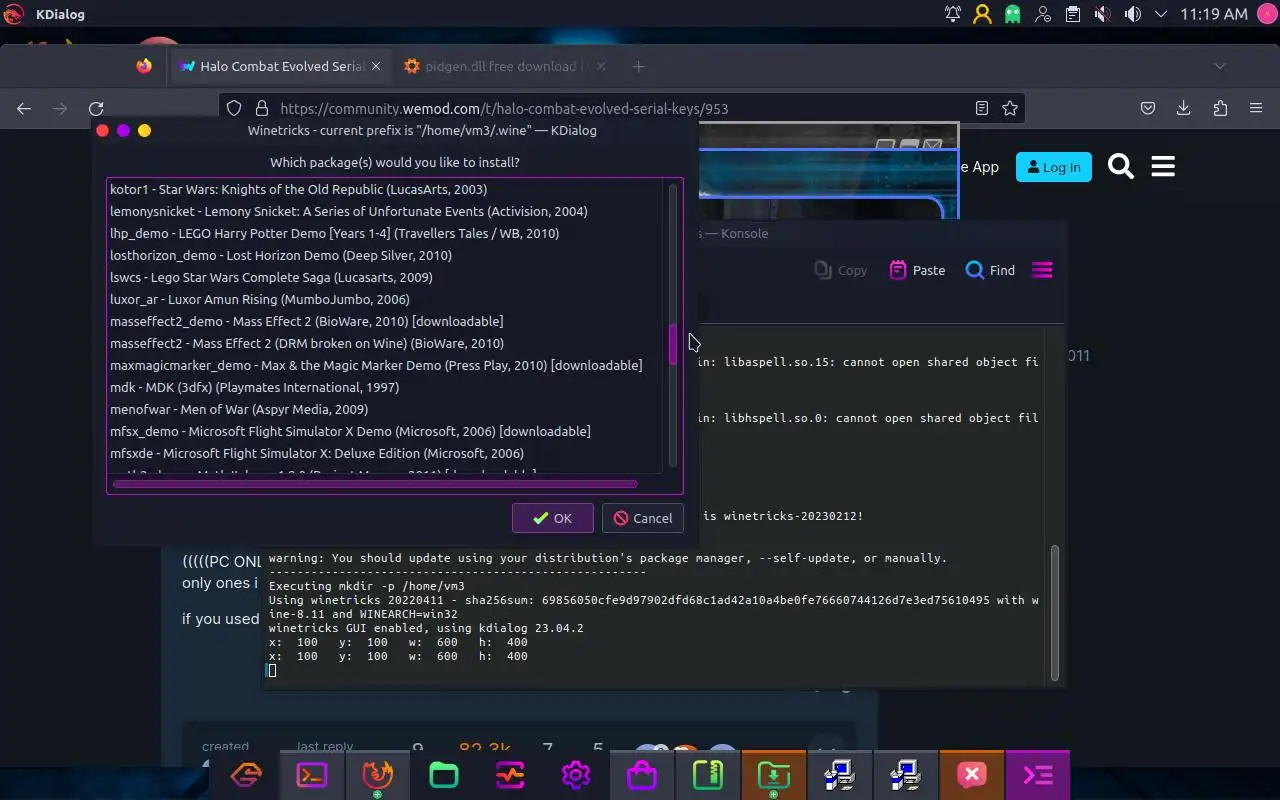Open the clipboard tray icon

point(1072,14)
